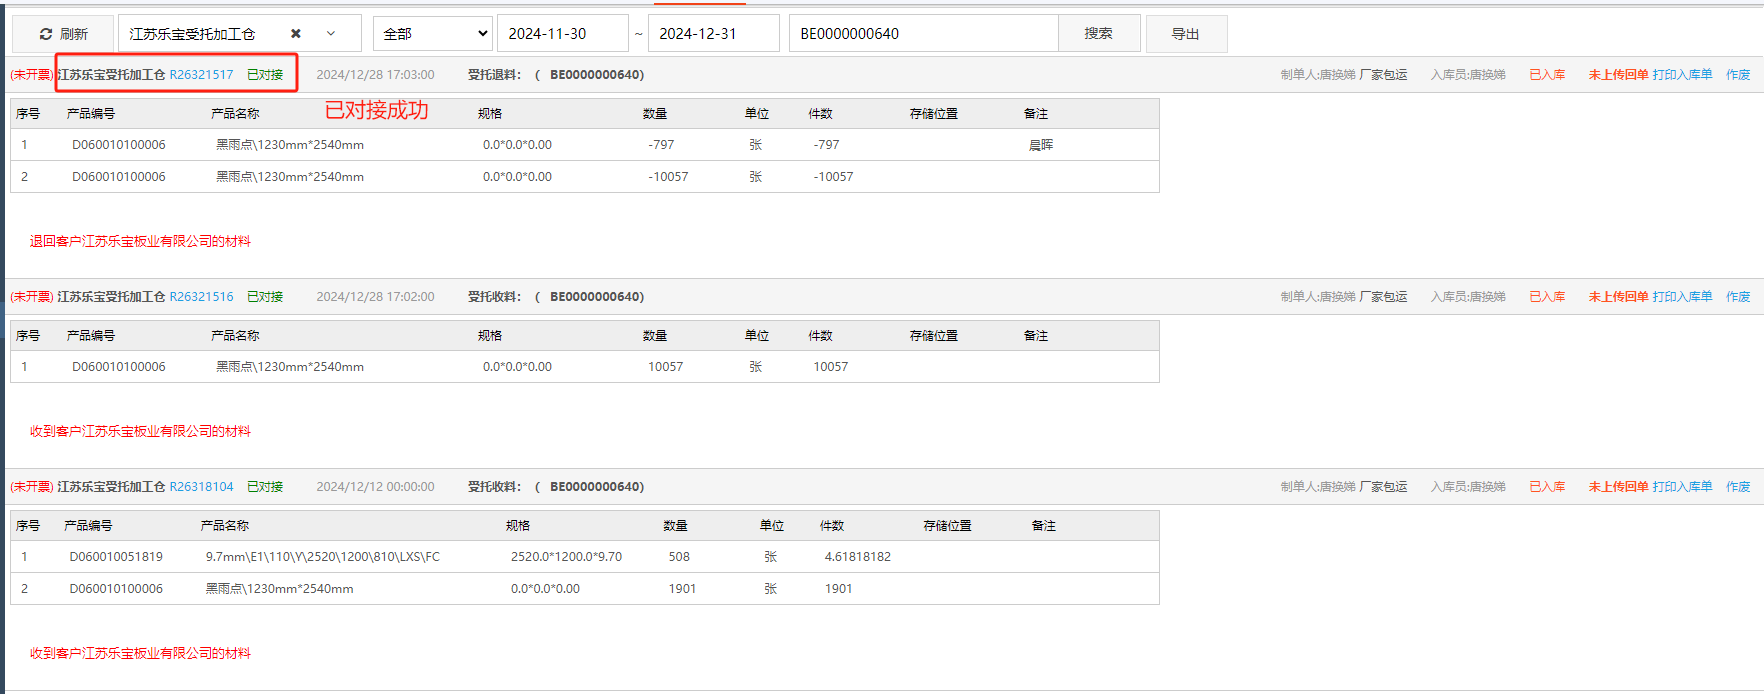Click the 产品编号 column header in first table
Screen dimensions: 1764x694
(91, 114)
